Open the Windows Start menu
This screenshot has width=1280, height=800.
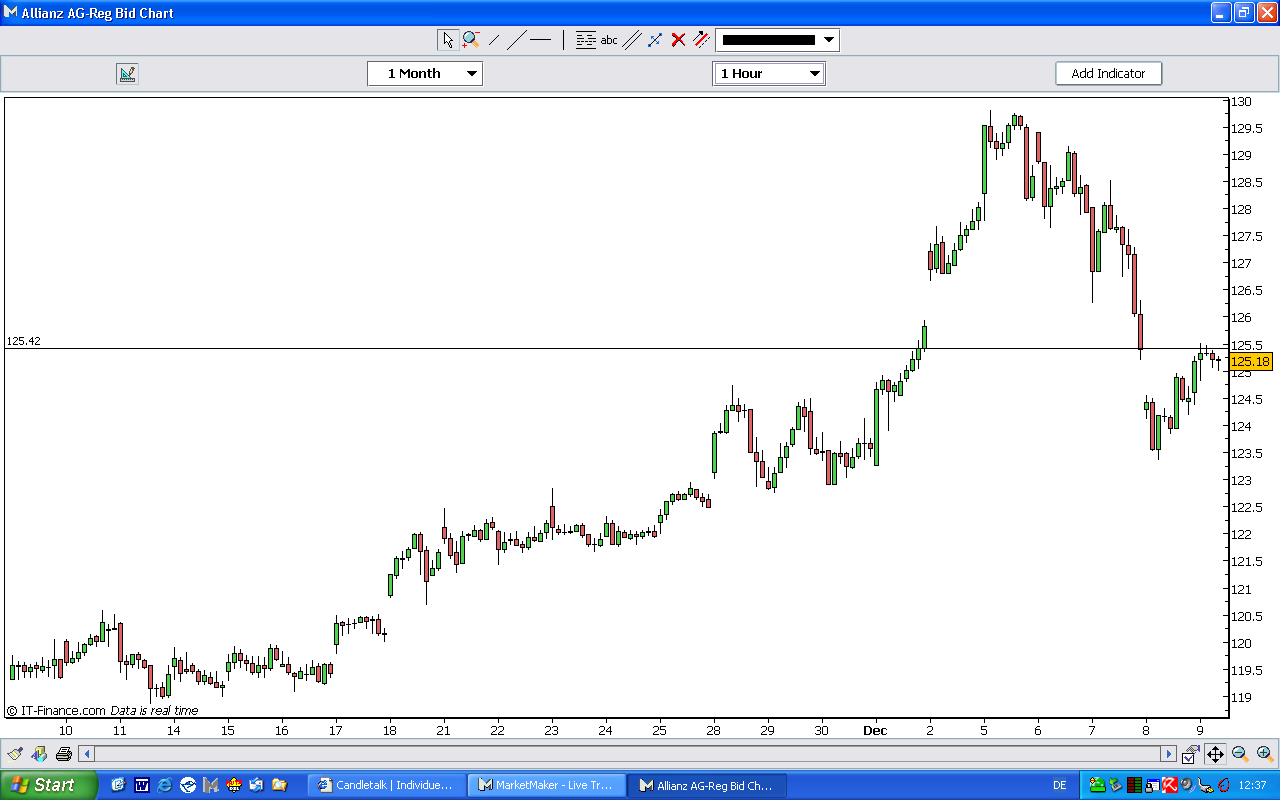(x=48, y=785)
